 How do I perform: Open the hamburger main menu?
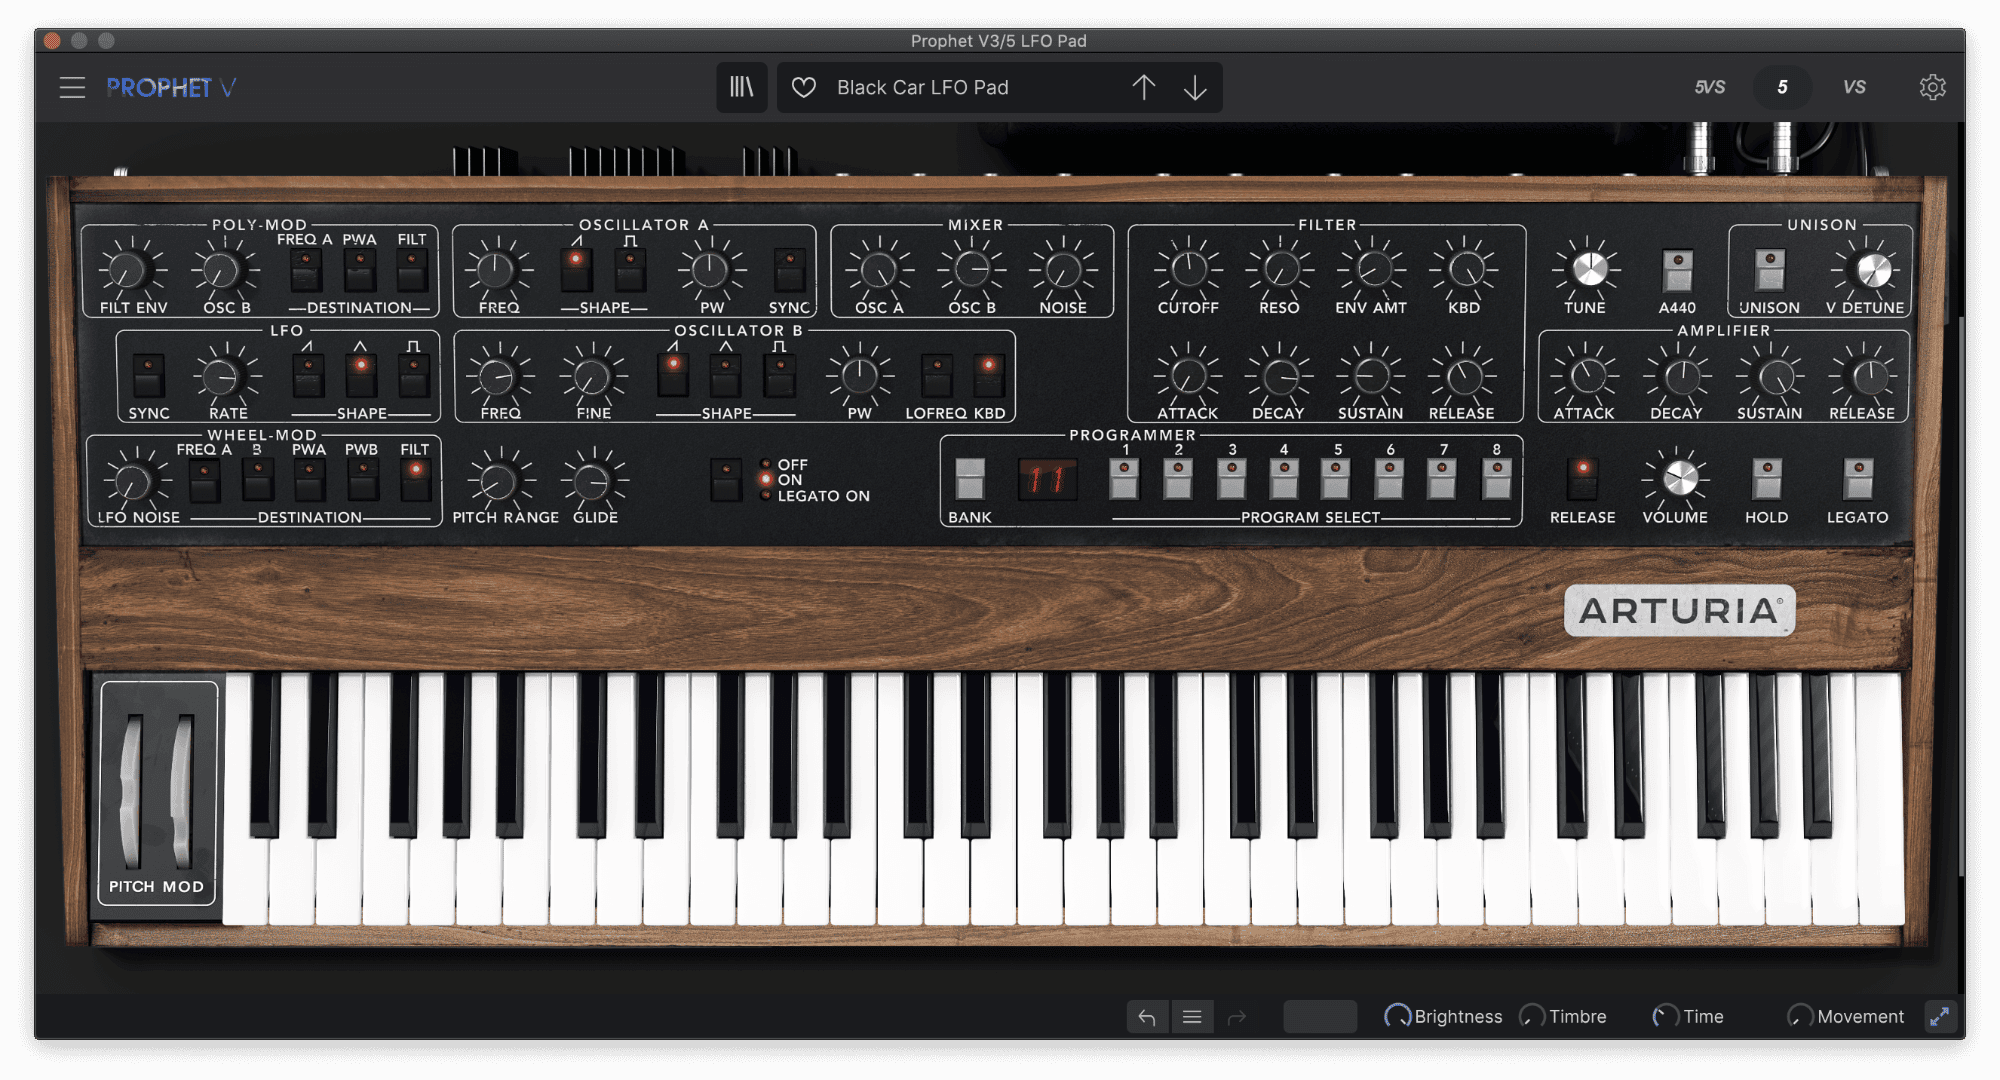72,88
